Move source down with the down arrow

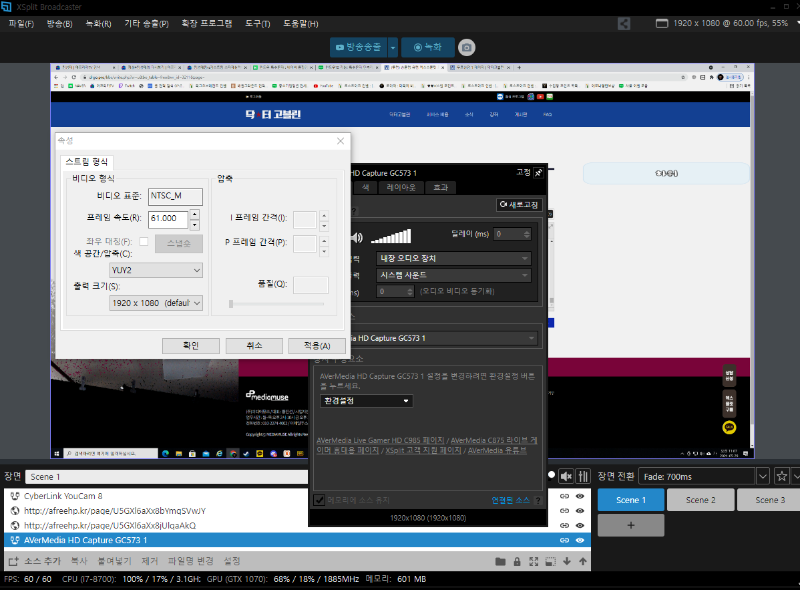(567, 561)
